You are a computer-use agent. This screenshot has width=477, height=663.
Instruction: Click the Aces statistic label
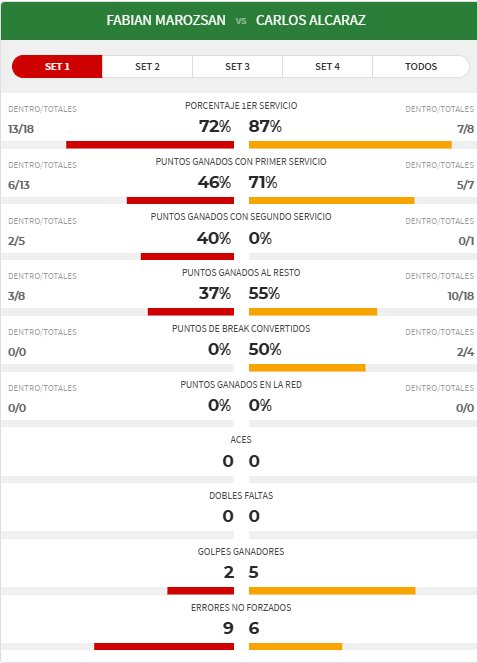click(x=241, y=440)
